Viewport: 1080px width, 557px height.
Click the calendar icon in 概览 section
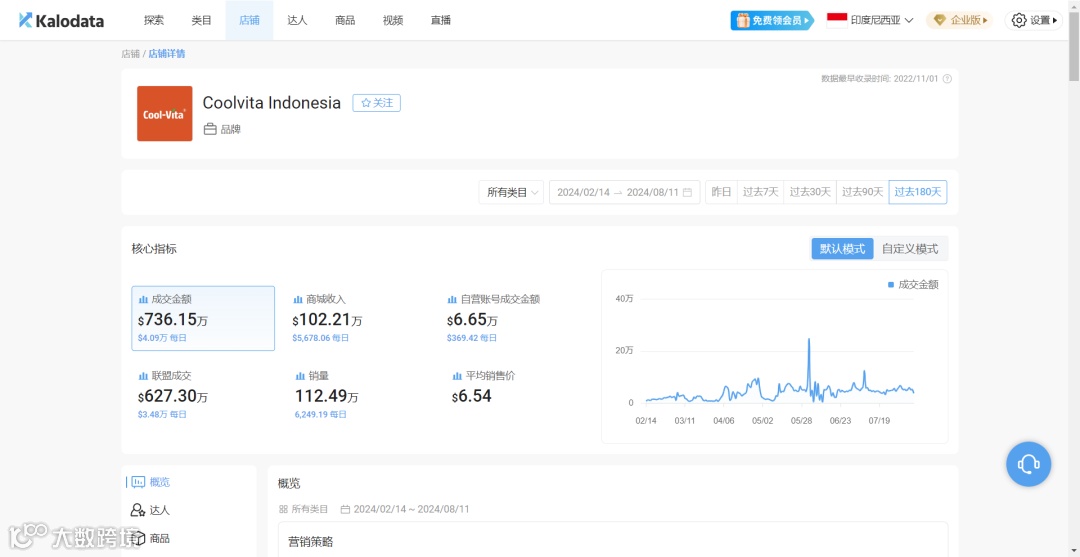pyautogui.click(x=345, y=509)
